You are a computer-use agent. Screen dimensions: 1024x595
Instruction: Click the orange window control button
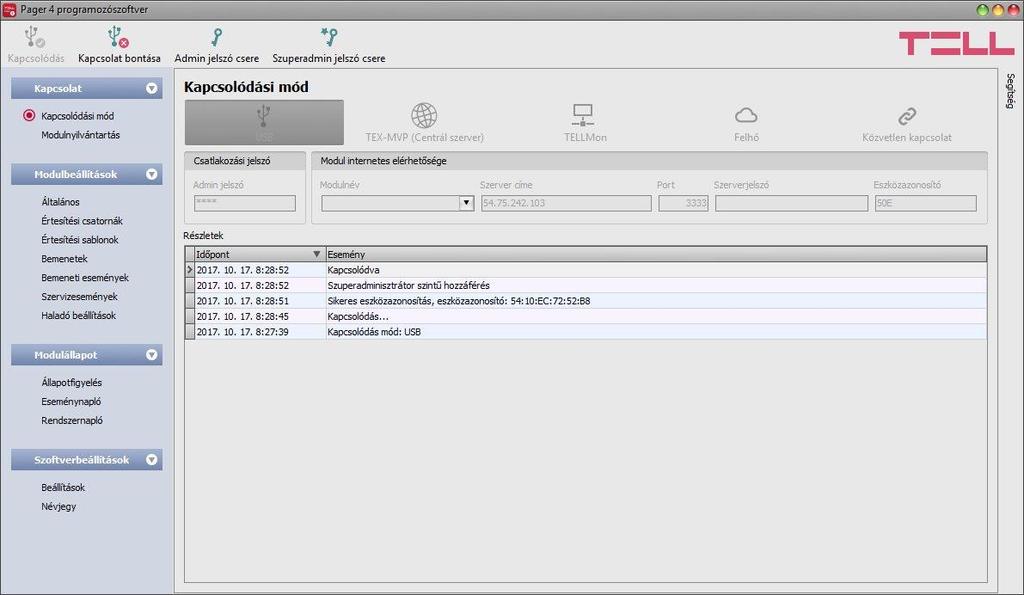click(x=998, y=9)
